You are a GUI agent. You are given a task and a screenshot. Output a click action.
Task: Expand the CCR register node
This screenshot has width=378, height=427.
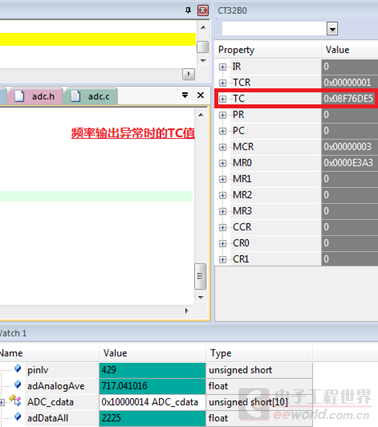click(x=223, y=227)
